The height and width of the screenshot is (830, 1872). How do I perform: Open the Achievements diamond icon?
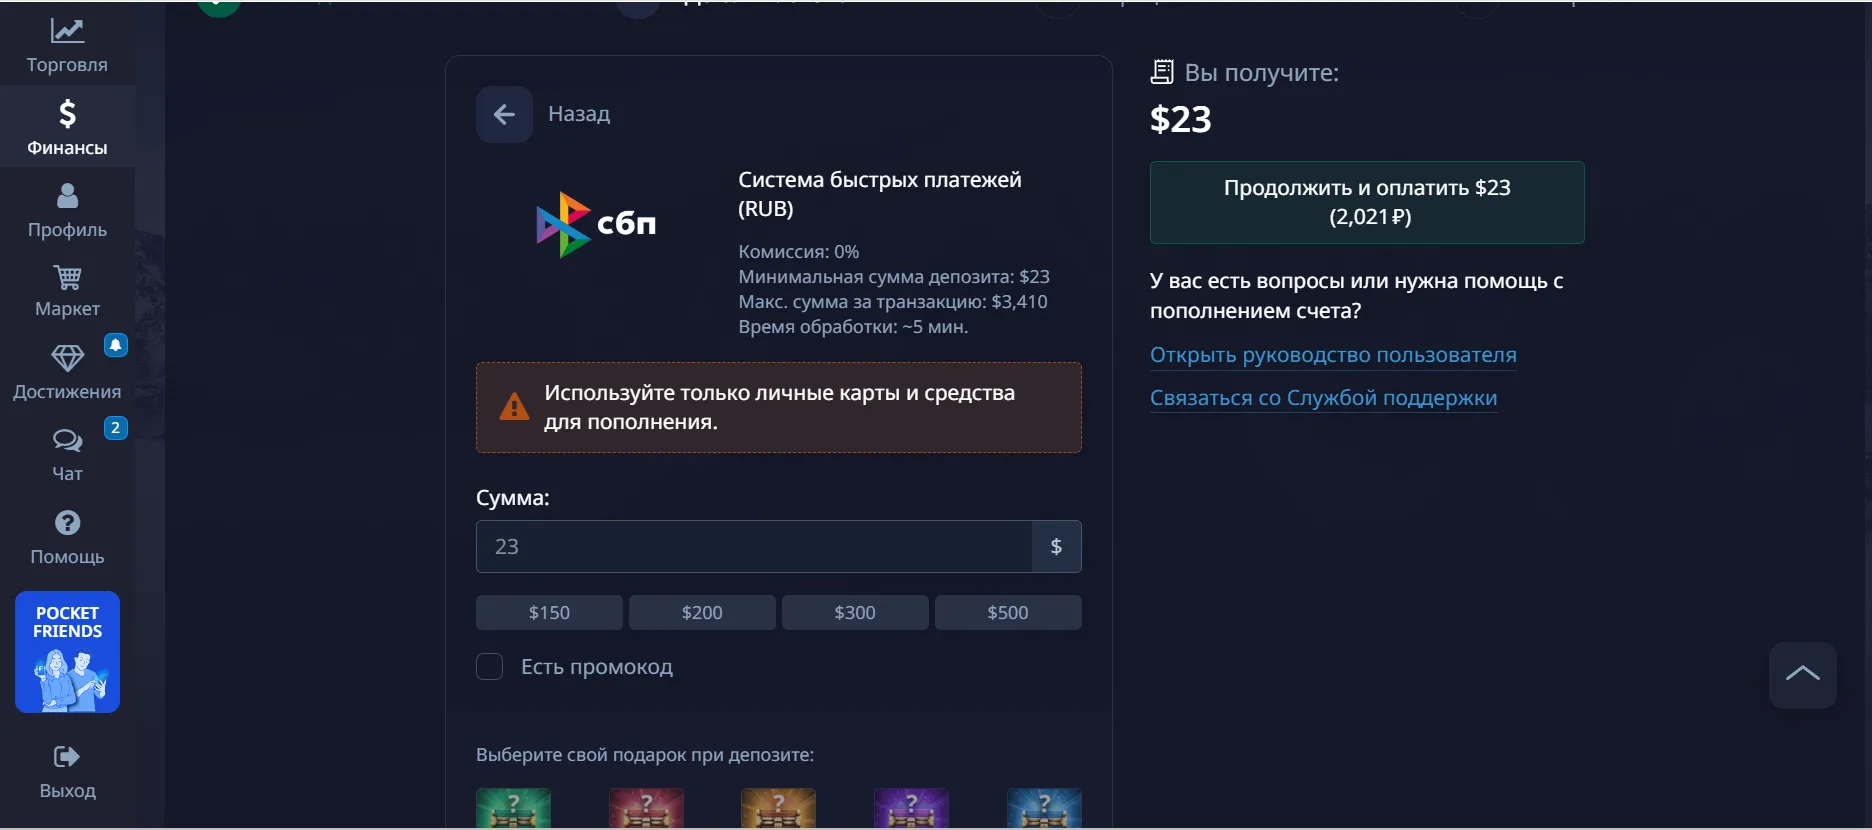(x=67, y=358)
